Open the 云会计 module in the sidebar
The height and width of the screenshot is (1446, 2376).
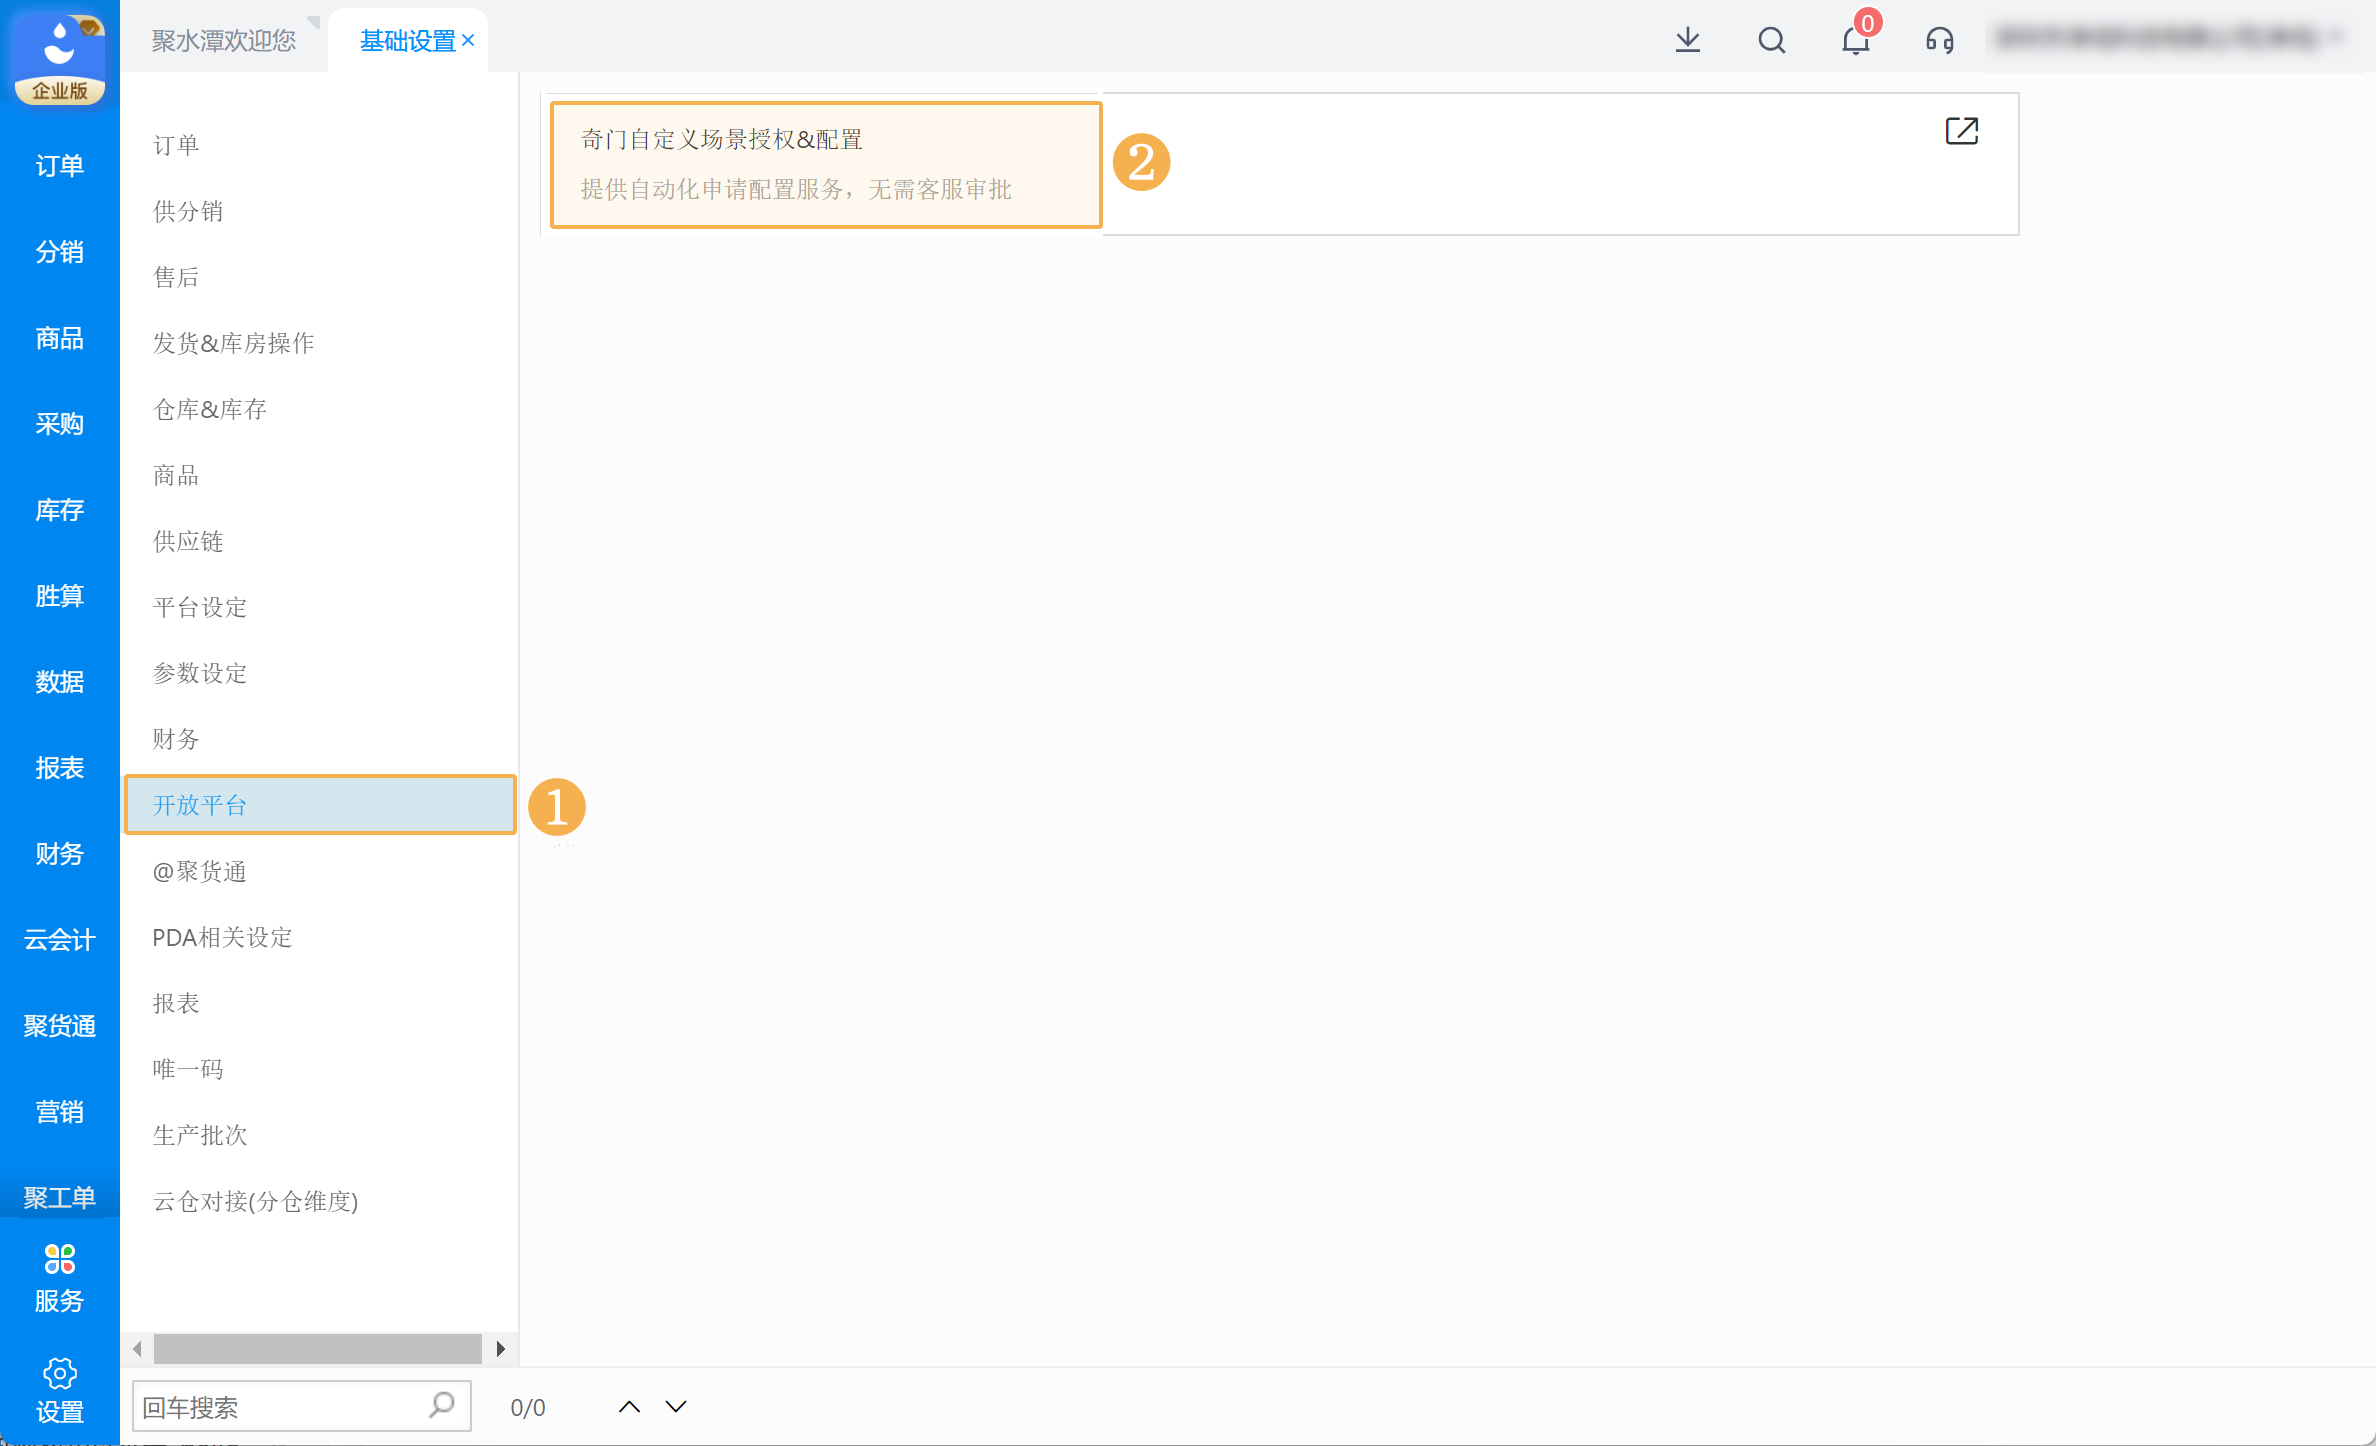(x=59, y=939)
